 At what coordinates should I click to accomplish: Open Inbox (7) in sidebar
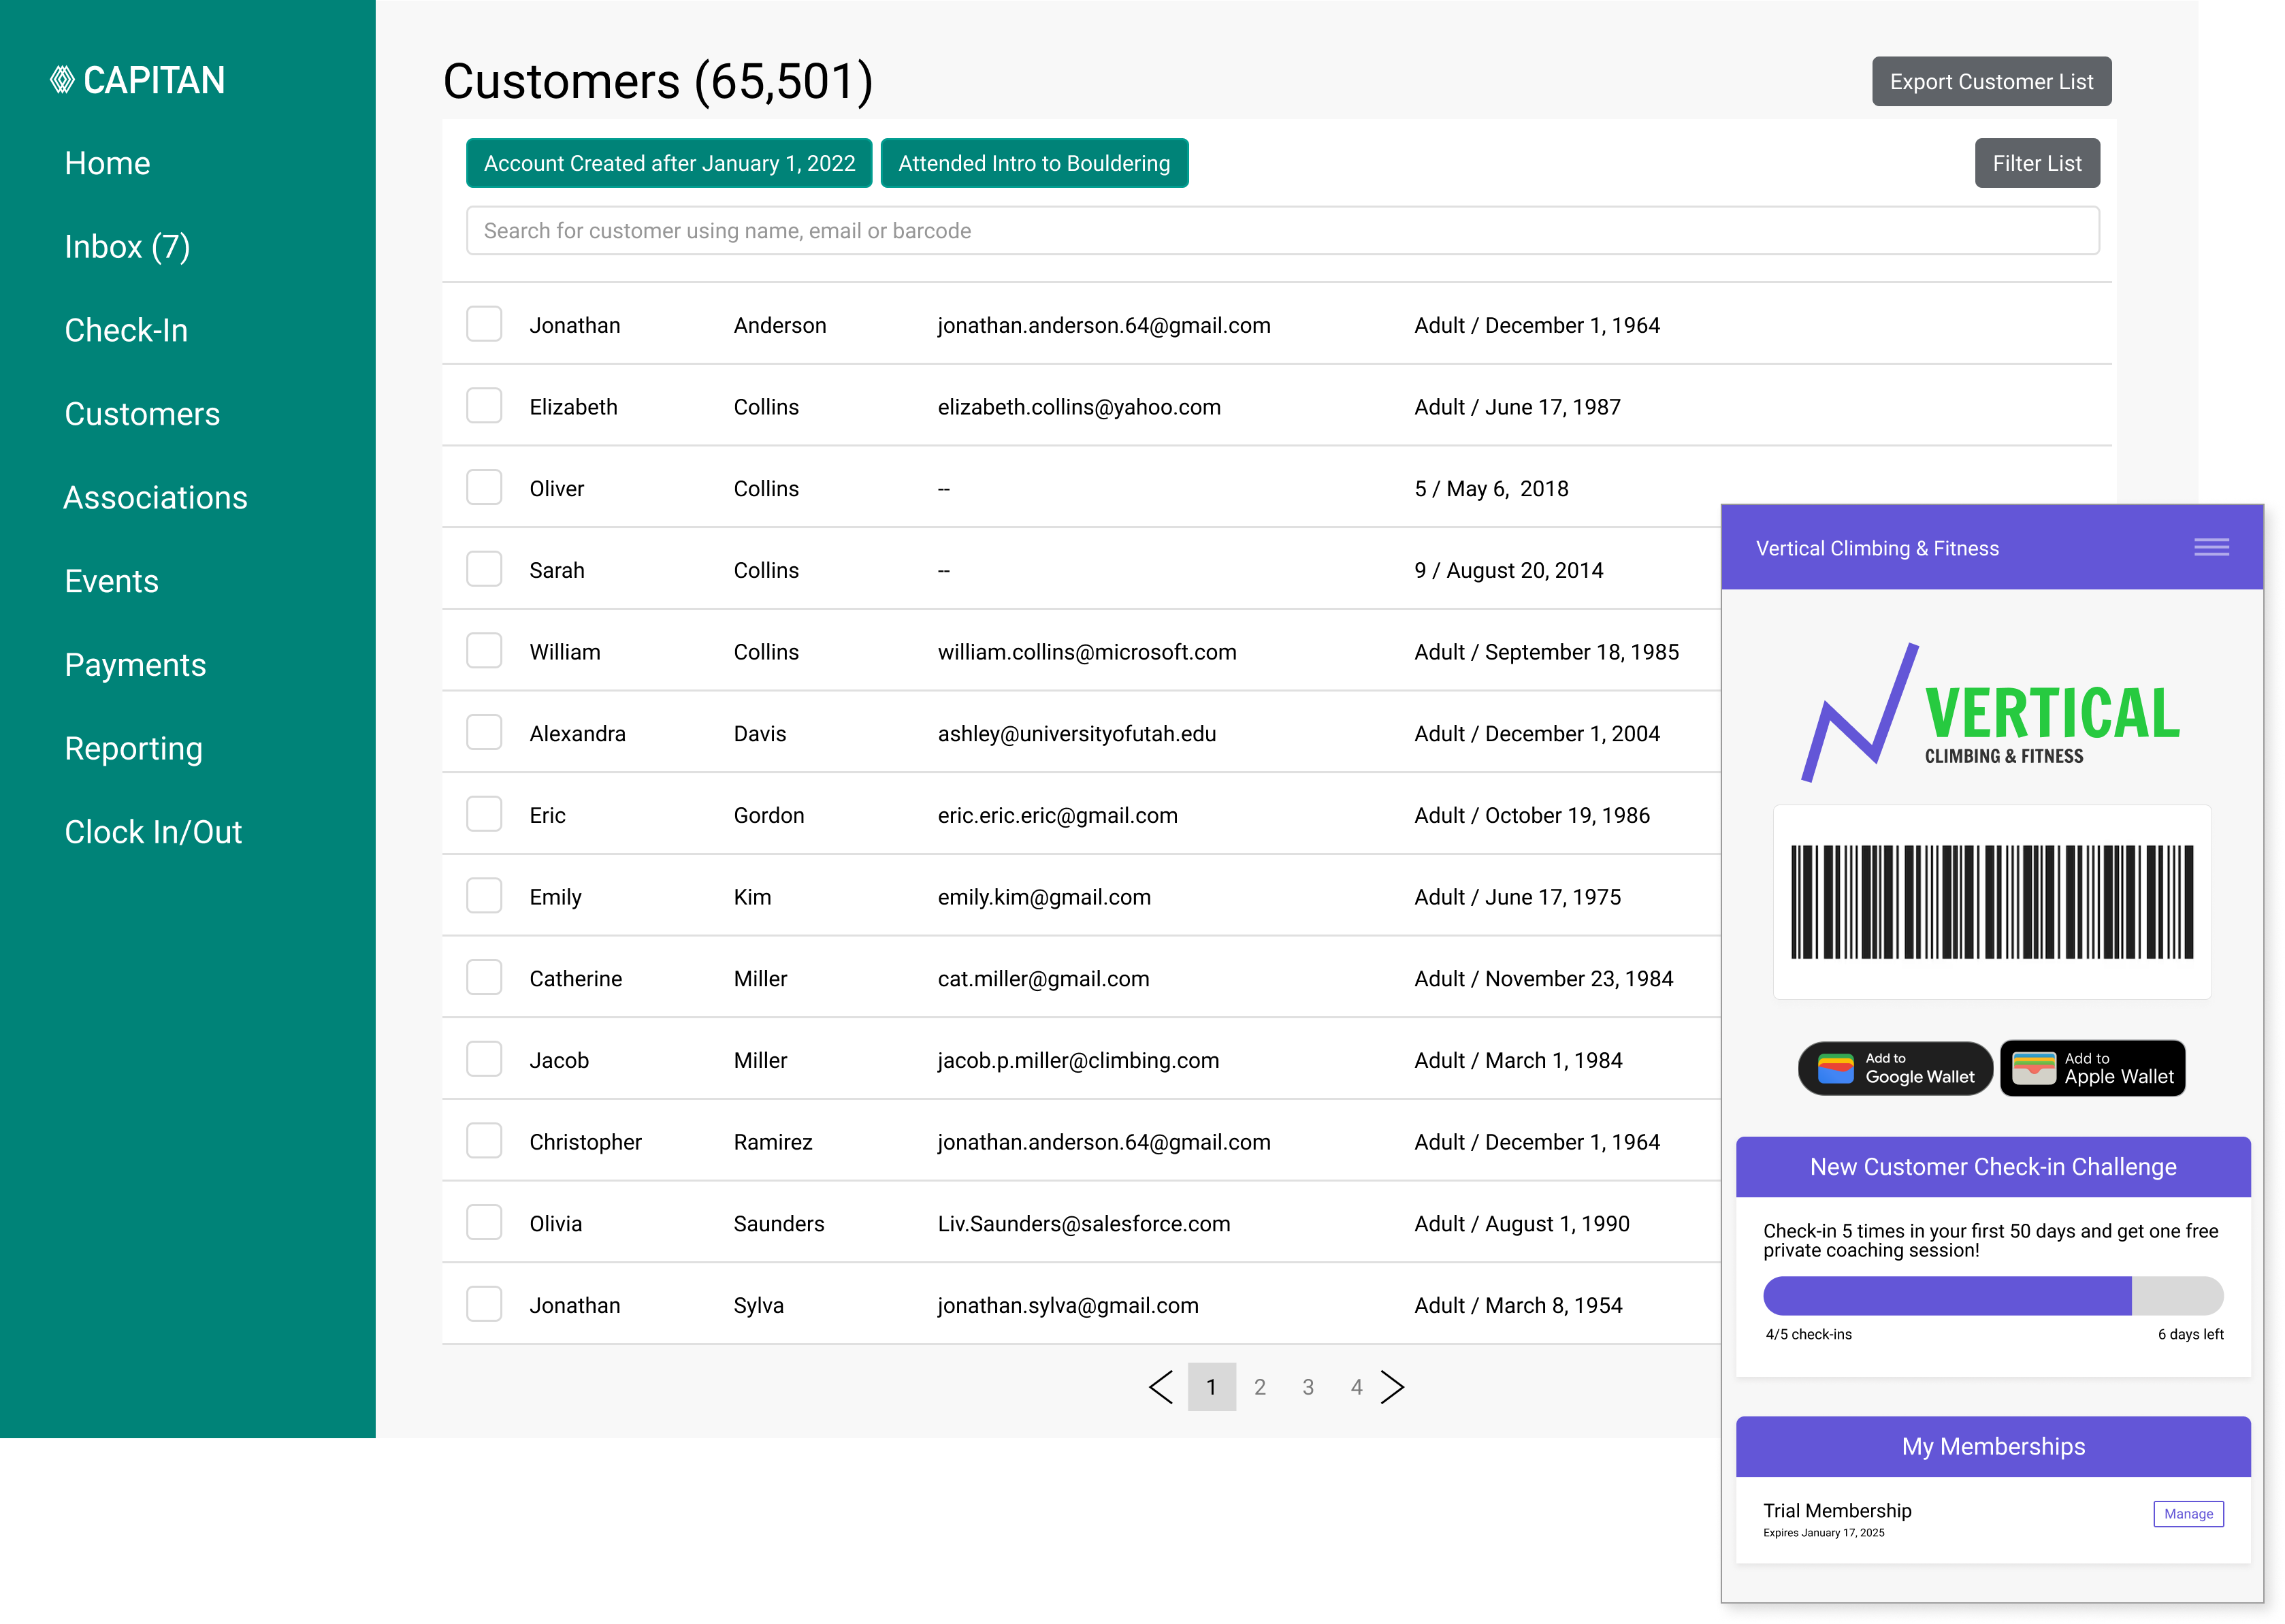click(x=127, y=247)
